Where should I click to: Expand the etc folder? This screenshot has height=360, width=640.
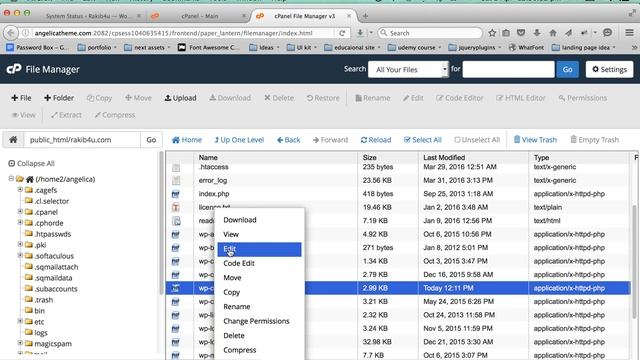(20, 321)
